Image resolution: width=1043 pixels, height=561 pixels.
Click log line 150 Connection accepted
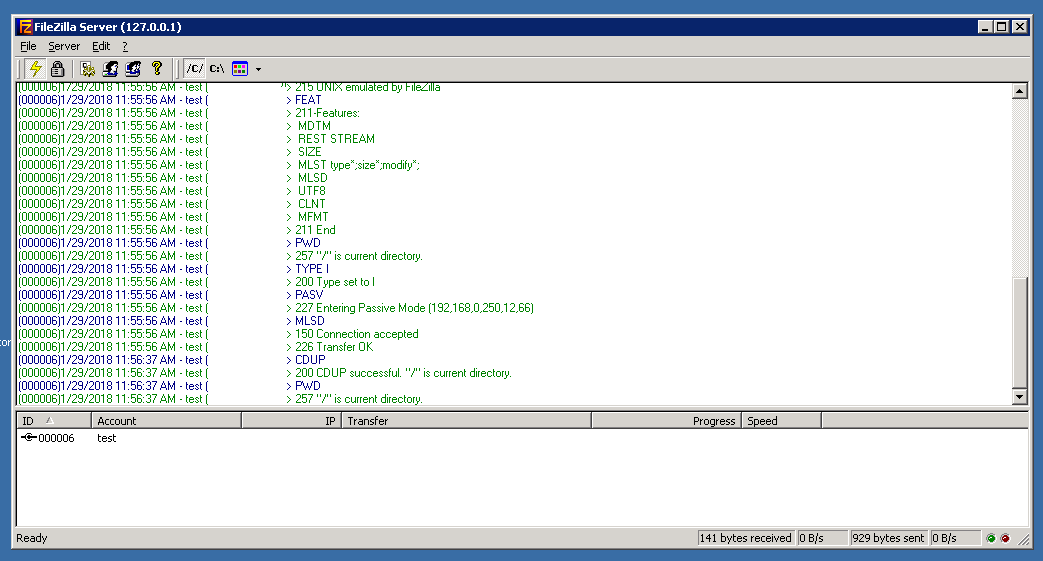(357, 334)
